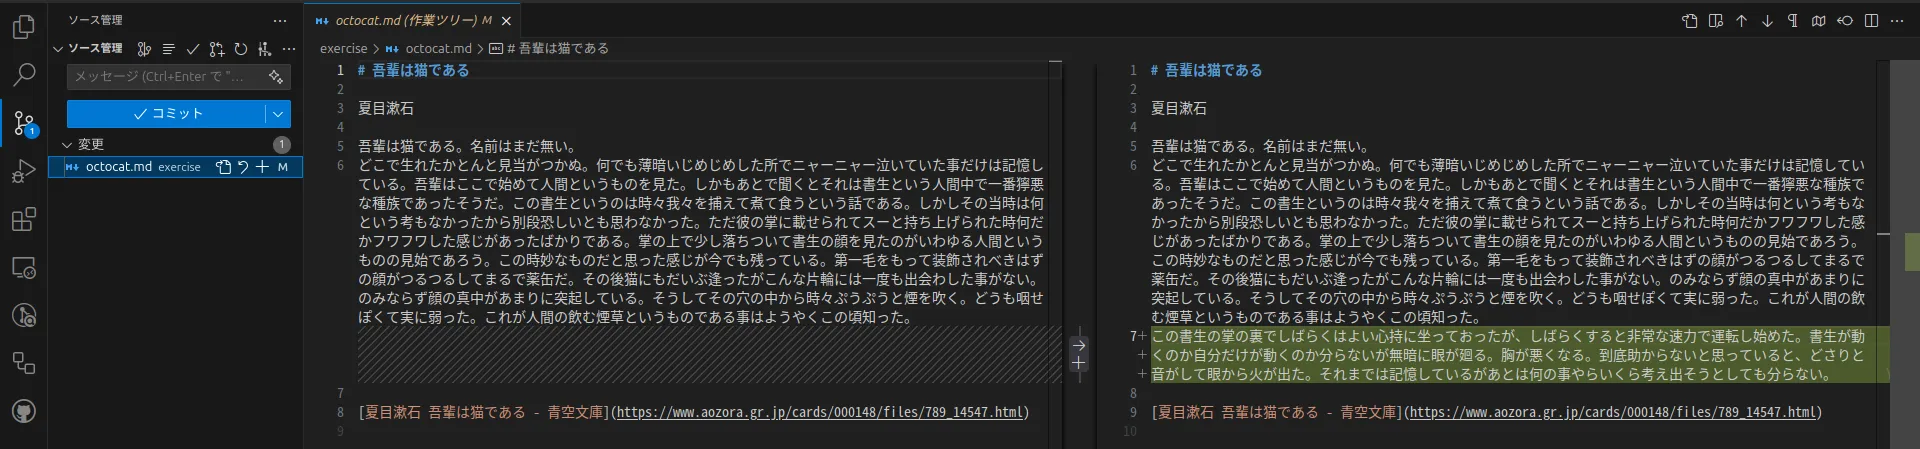Click octocat.md in the breadcrumb path
The height and width of the screenshot is (449, 1920).
438,48
